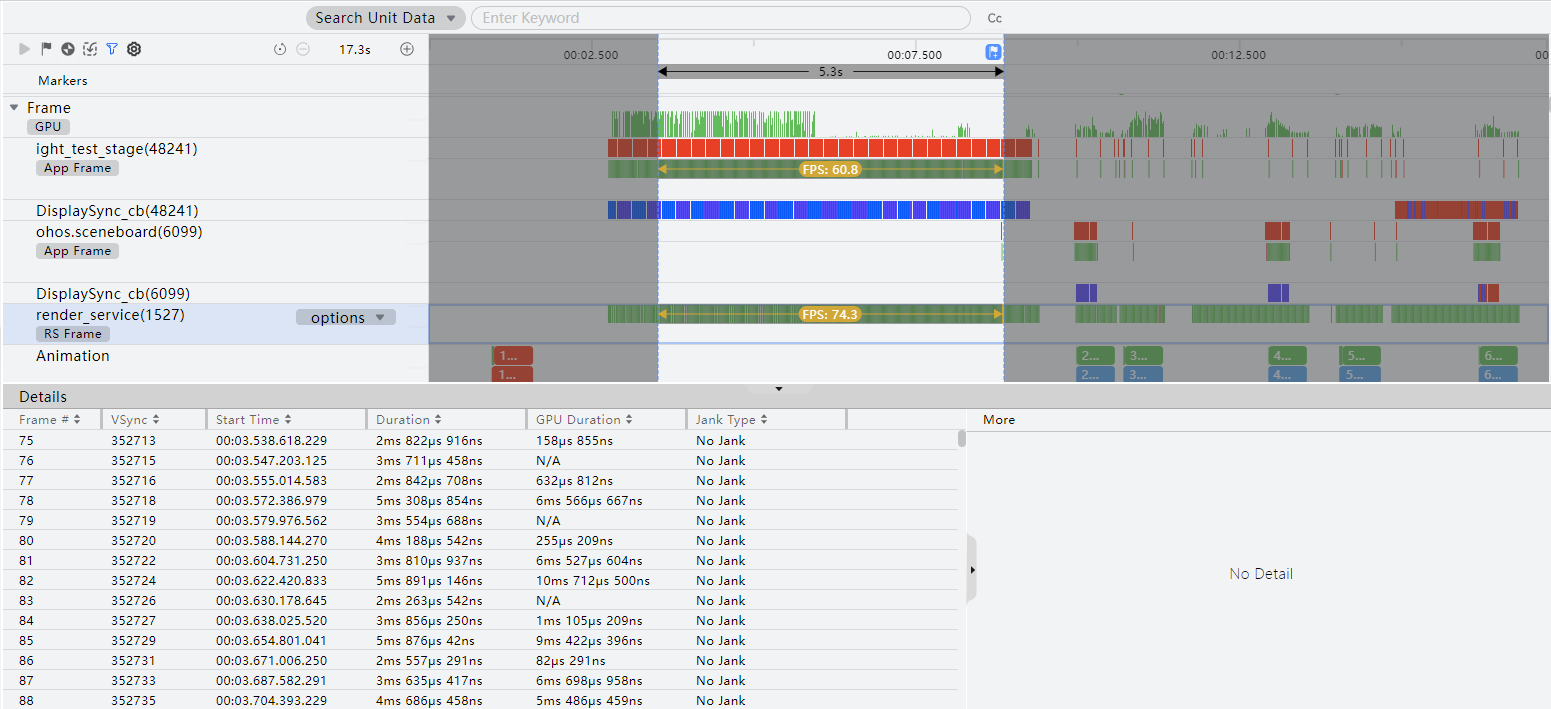Sort by the GPU Duration column header
1551x709 pixels.
585,420
